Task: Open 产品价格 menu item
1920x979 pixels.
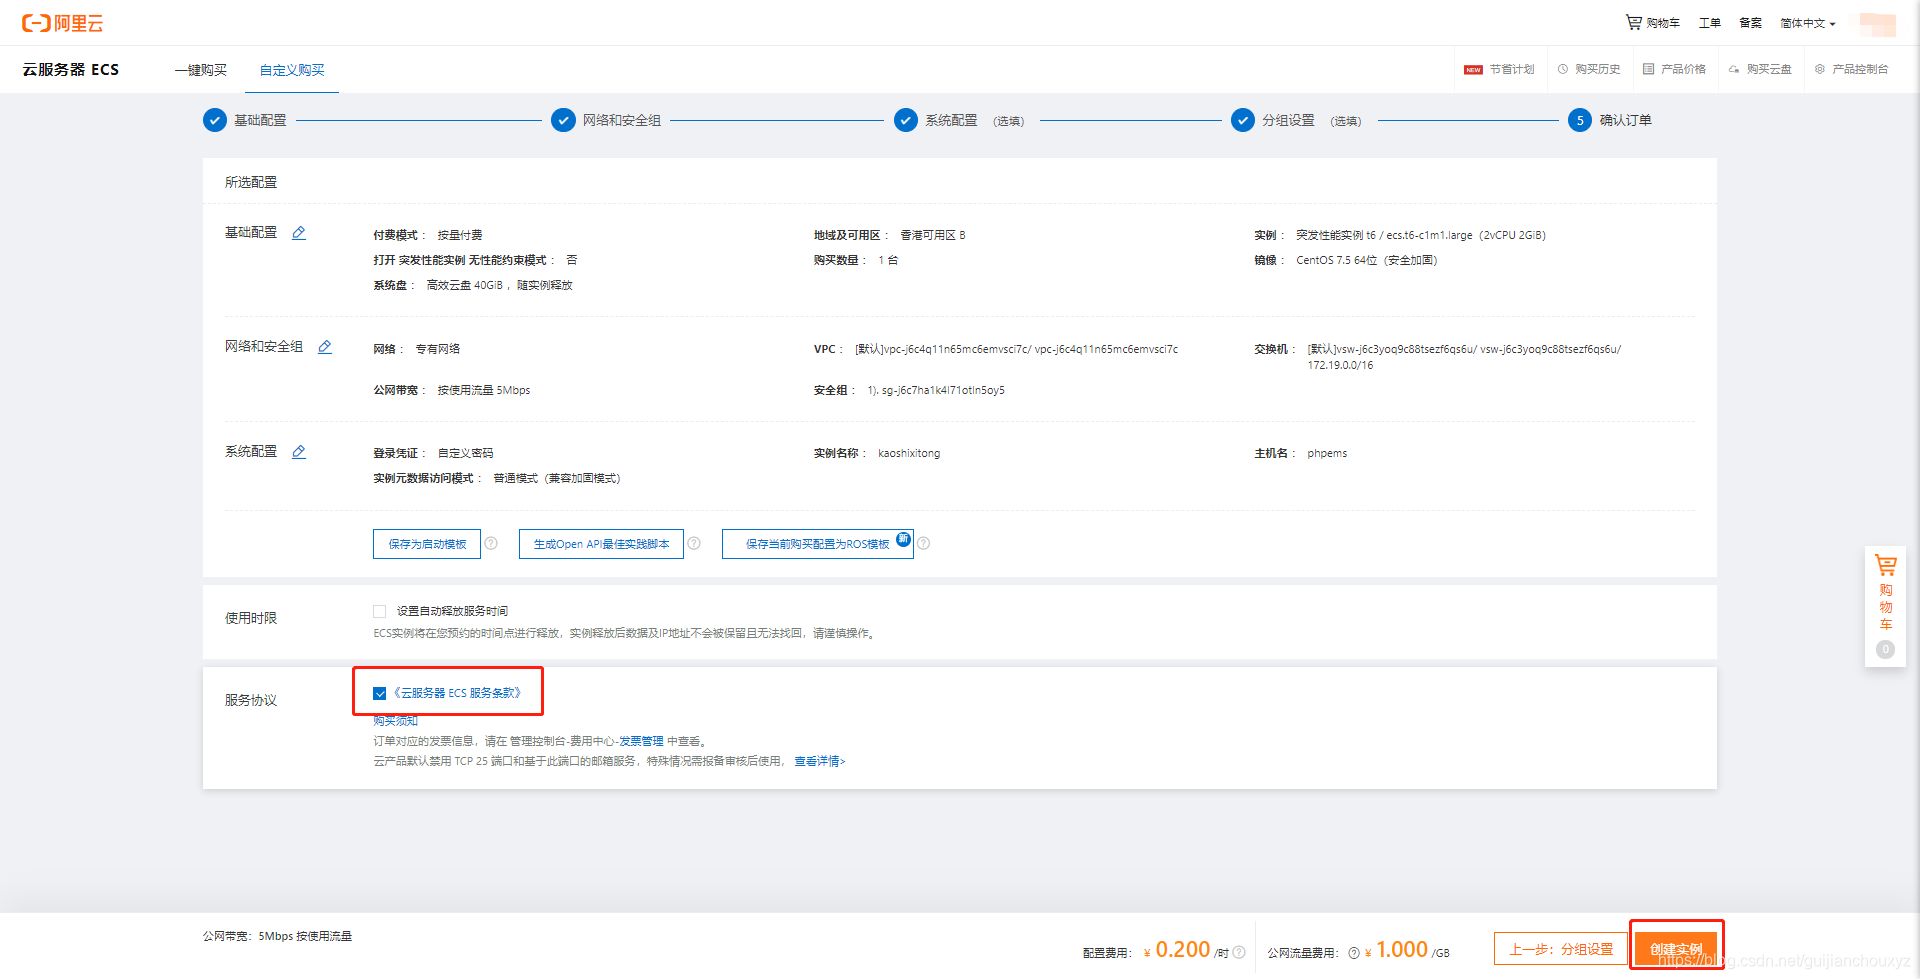Action: click(x=1675, y=69)
